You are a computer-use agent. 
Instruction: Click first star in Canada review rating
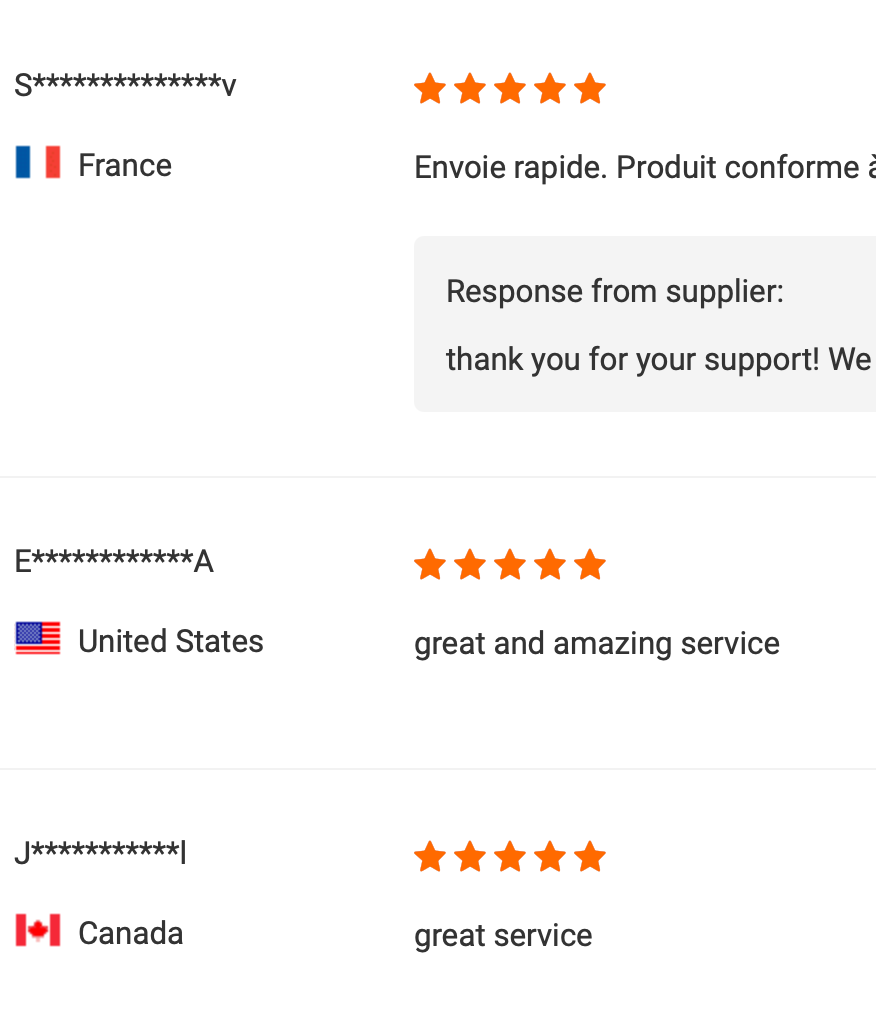click(430, 856)
